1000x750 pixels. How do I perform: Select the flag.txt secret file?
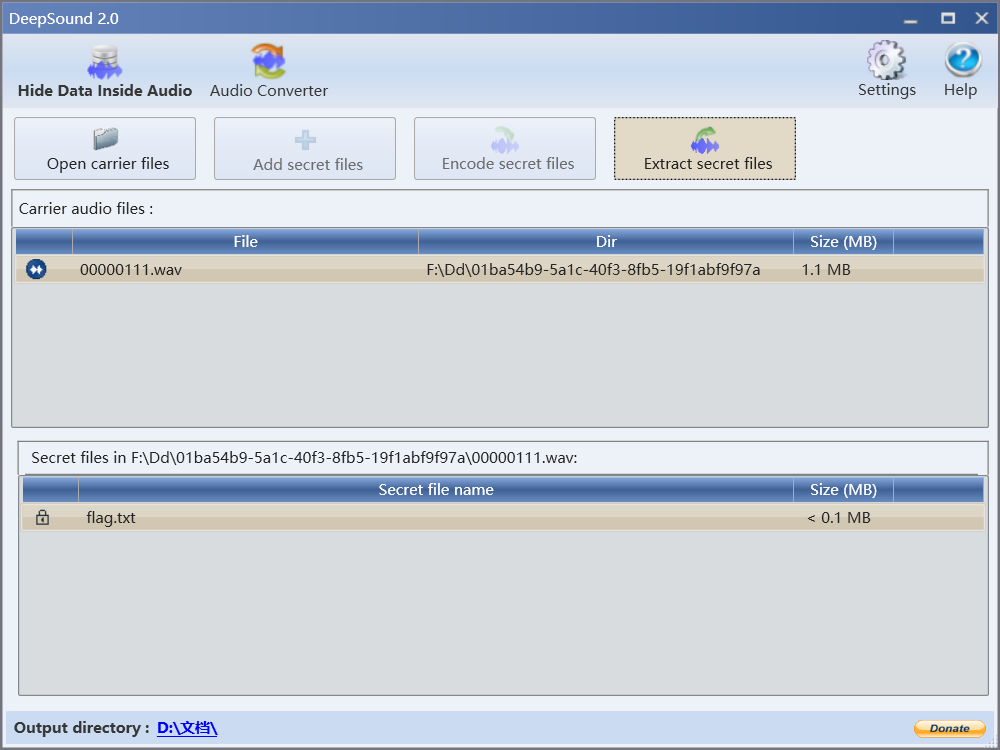tap(503, 517)
